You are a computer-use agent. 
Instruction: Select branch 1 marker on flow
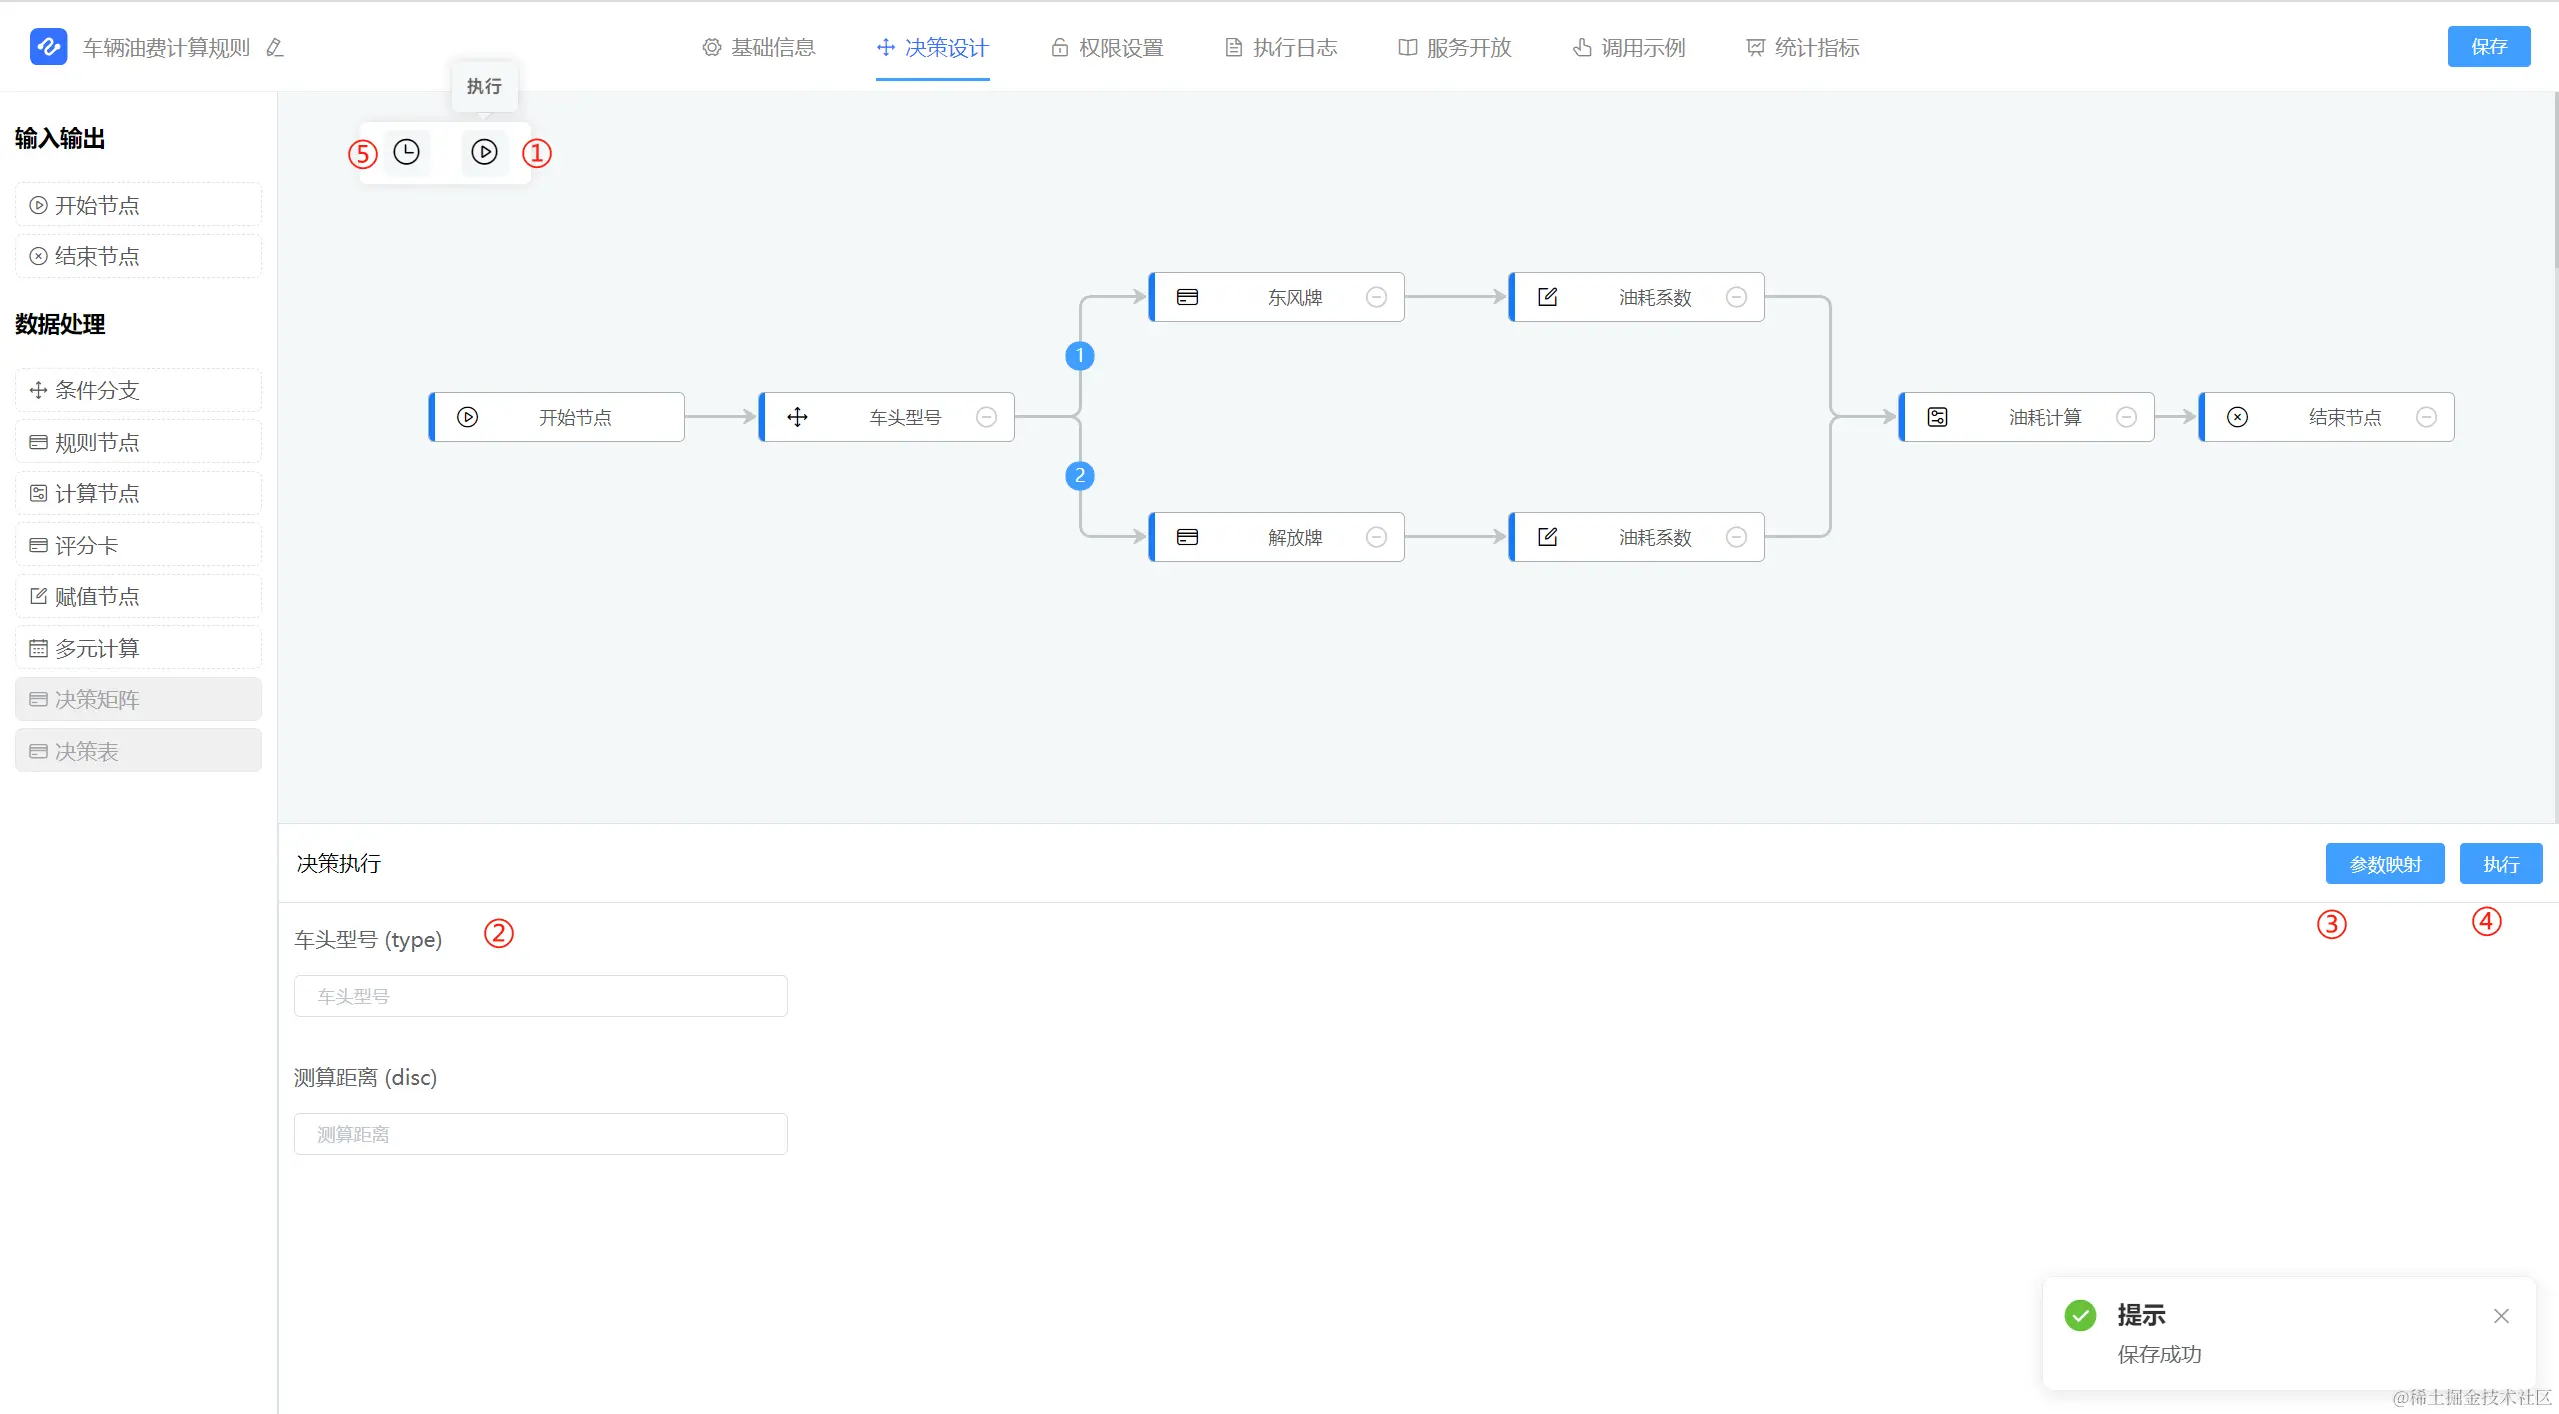(x=1079, y=356)
